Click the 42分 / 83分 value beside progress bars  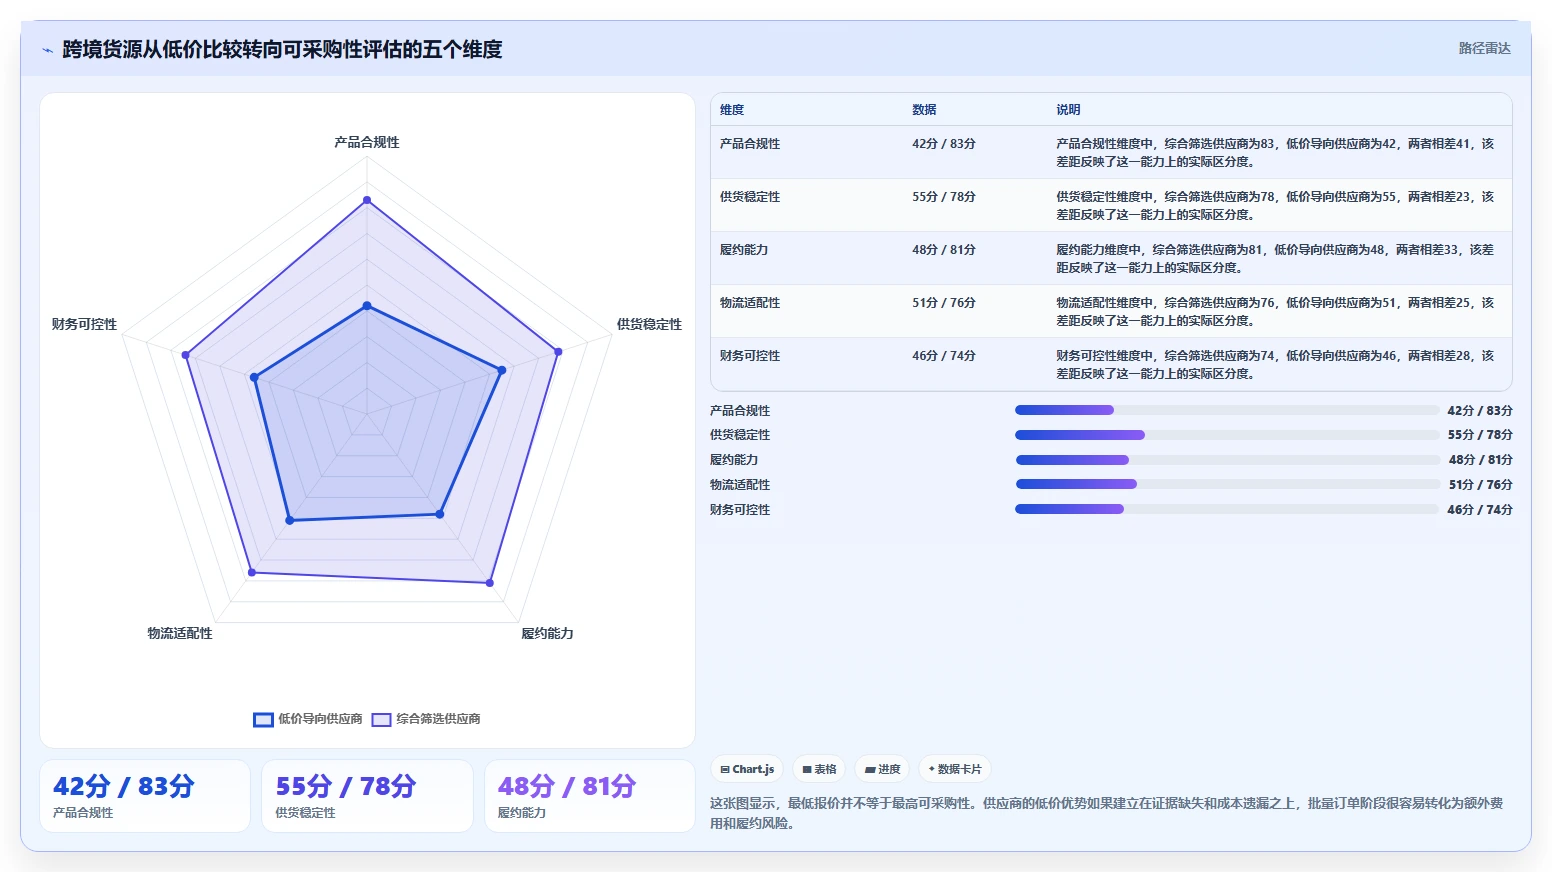click(1480, 411)
